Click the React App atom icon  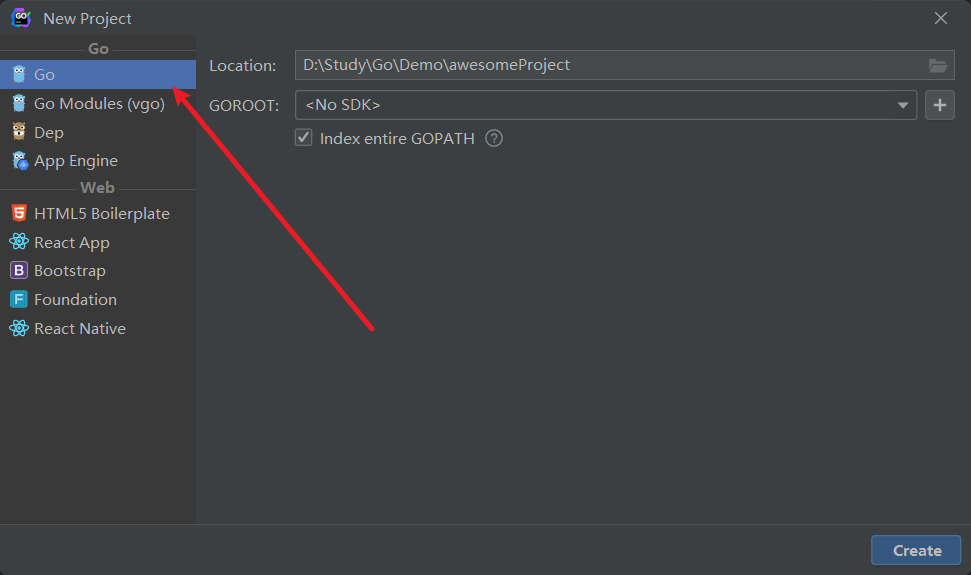pos(19,242)
